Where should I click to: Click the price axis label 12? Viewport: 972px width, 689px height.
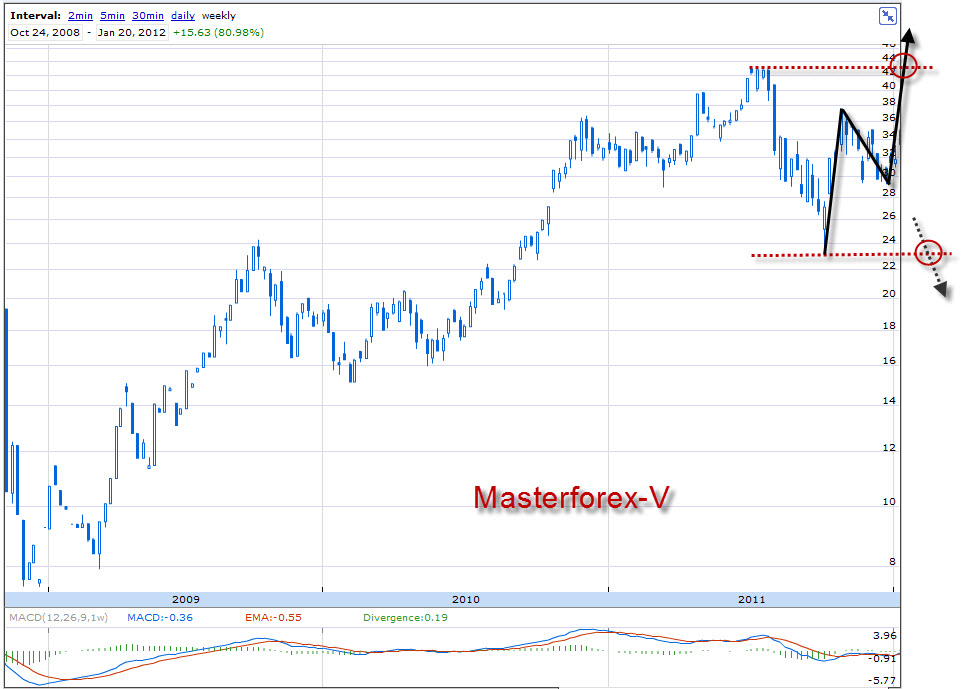[889, 448]
